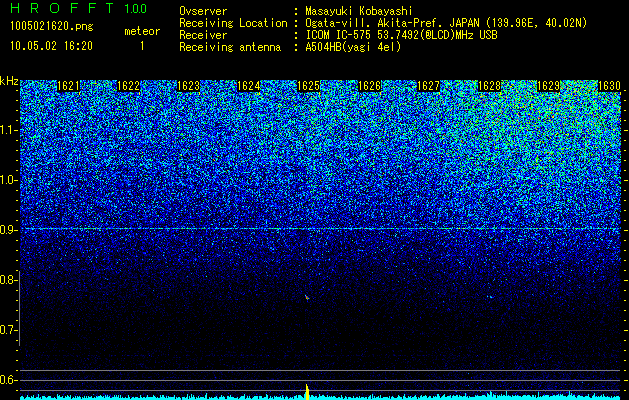Click the date stamp 10.05.02 16:20
Image resolution: width=629 pixels, height=400 pixels.
pyautogui.click(x=51, y=46)
